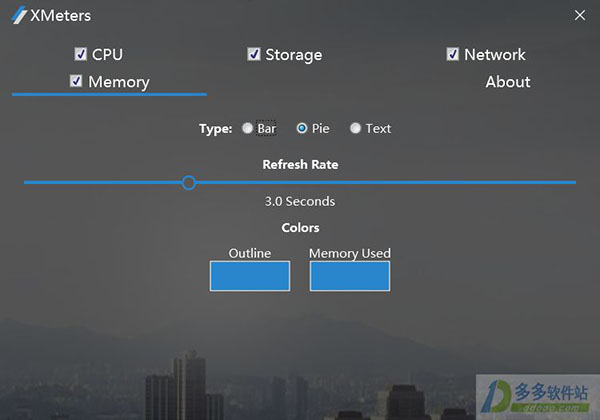Open the Memory Used color swatch
The height and width of the screenshot is (420, 600).
350,276
